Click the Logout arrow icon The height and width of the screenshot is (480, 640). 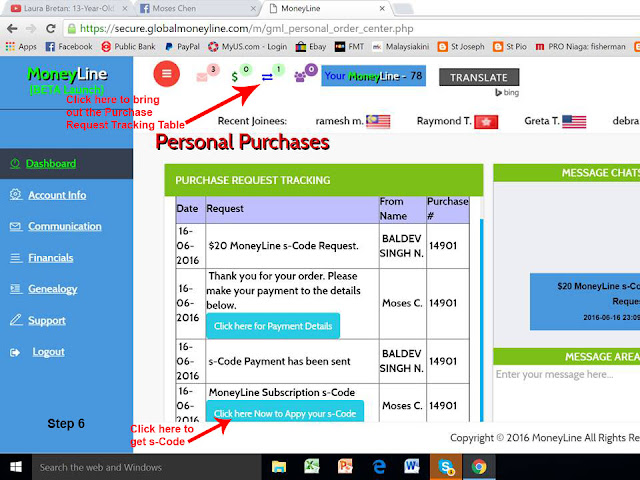15,352
